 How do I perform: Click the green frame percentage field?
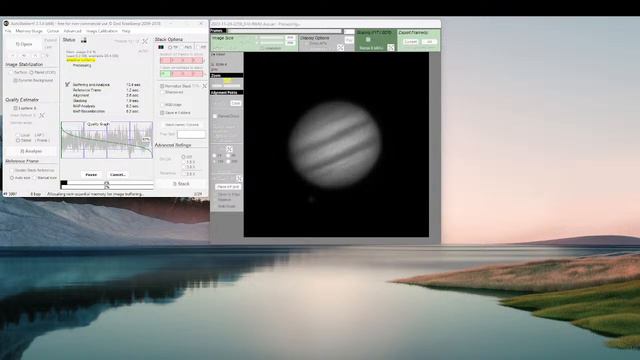click(x=165, y=74)
